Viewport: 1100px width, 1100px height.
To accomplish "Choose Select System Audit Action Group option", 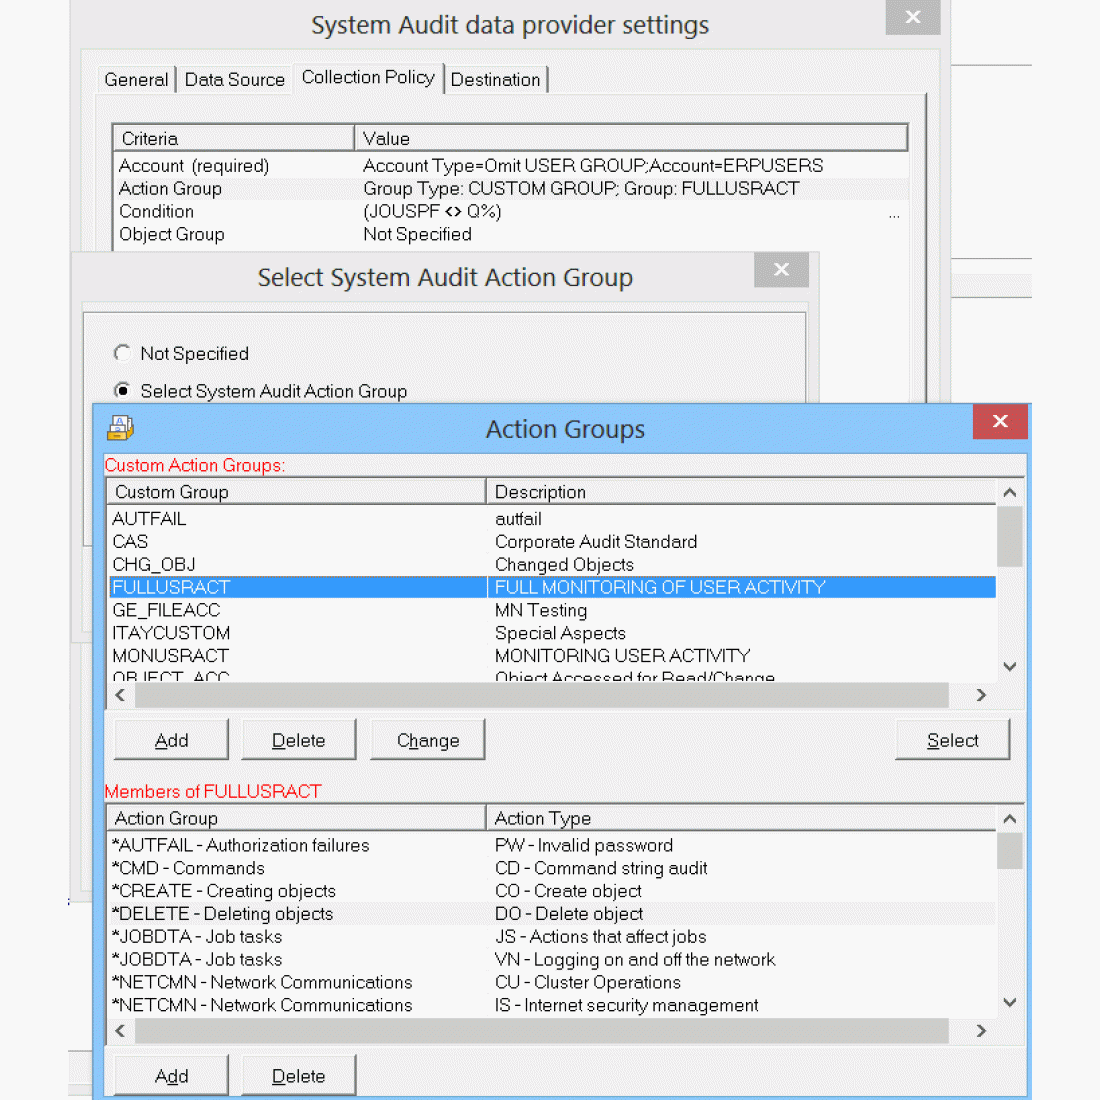I will point(122,390).
